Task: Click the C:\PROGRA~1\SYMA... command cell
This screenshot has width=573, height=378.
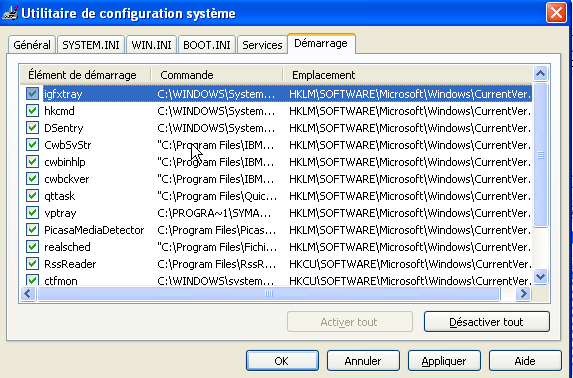Action: (214, 213)
